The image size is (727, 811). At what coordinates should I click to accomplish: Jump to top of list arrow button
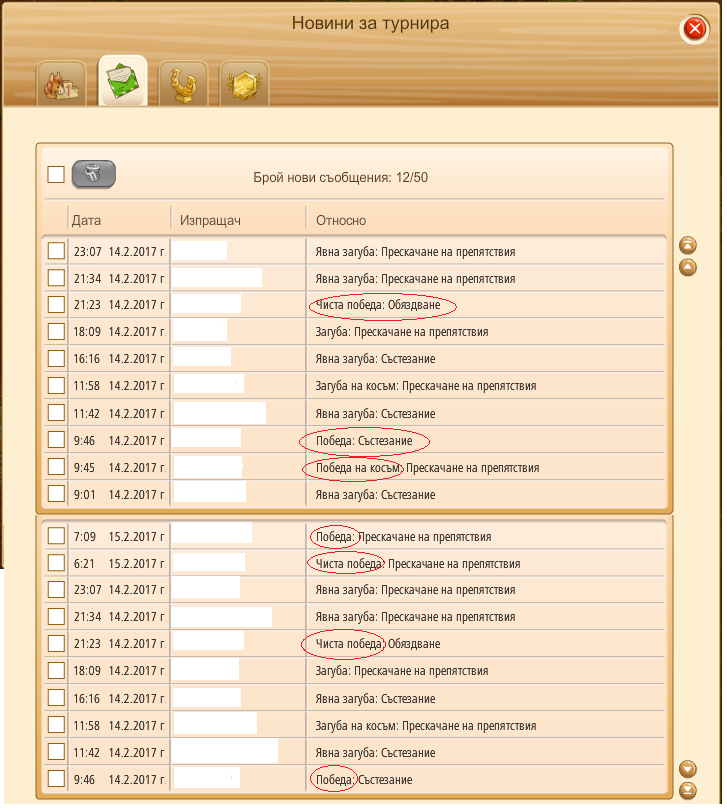pos(688,245)
